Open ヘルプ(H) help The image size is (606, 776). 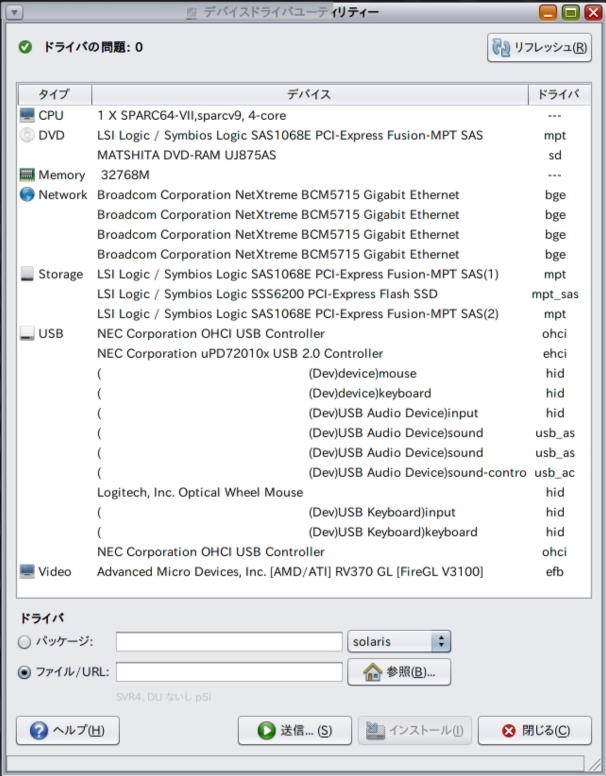click(x=68, y=730)
